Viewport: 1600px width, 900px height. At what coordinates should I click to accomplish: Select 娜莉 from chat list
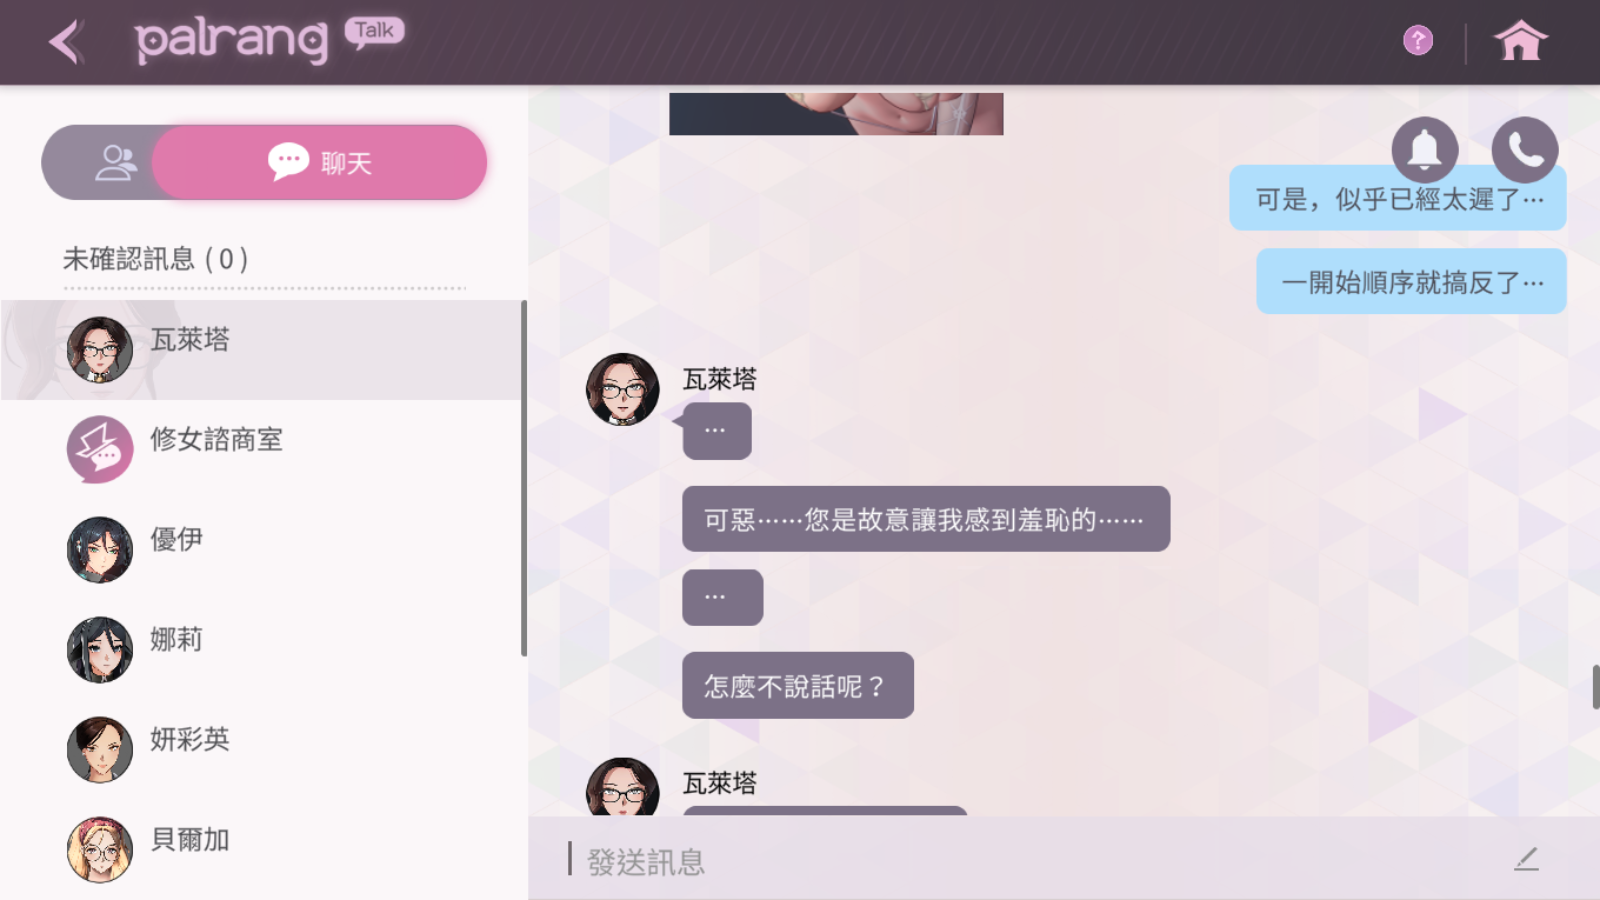coord(262,649)
